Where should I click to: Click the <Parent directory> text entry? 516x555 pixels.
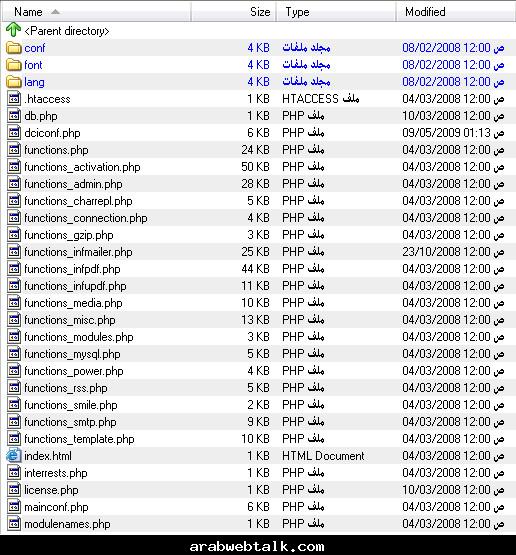(67, 31)
